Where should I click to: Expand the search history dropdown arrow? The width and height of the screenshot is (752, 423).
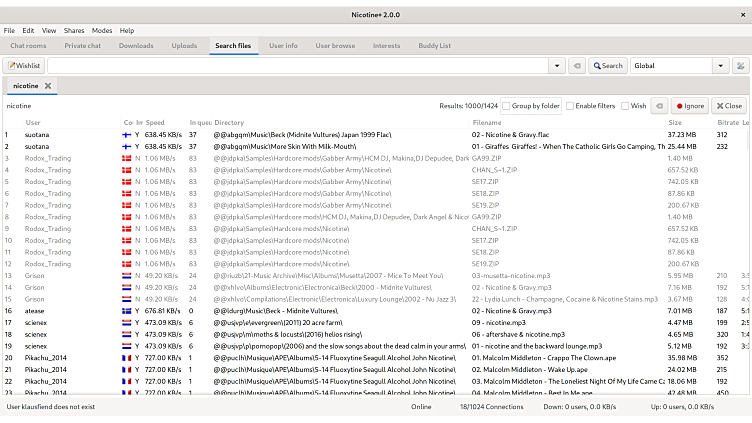click(x=557, y=66)
